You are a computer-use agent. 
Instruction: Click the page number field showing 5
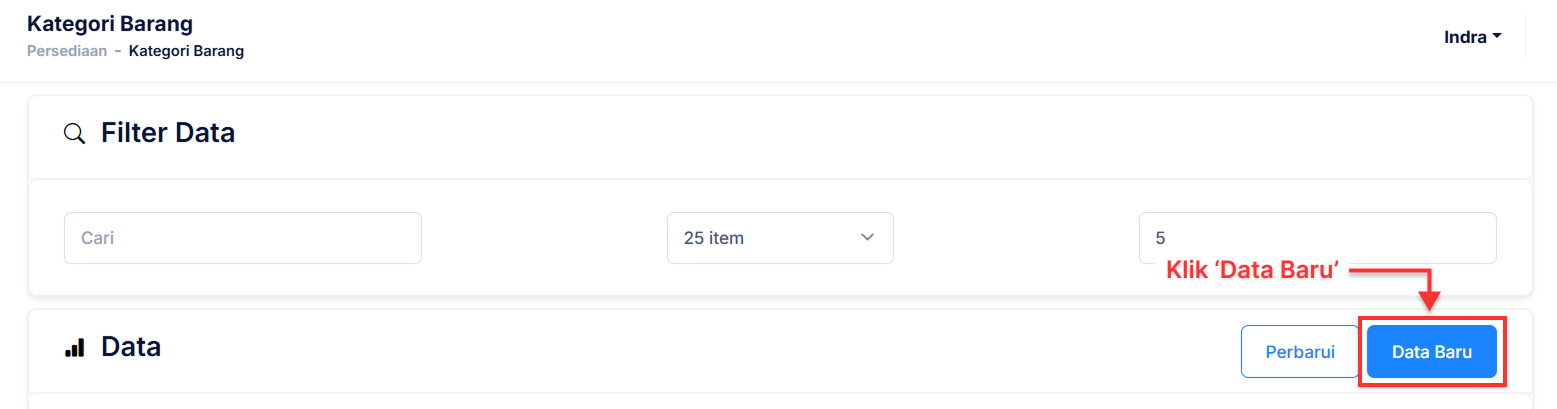(1317, 238)
